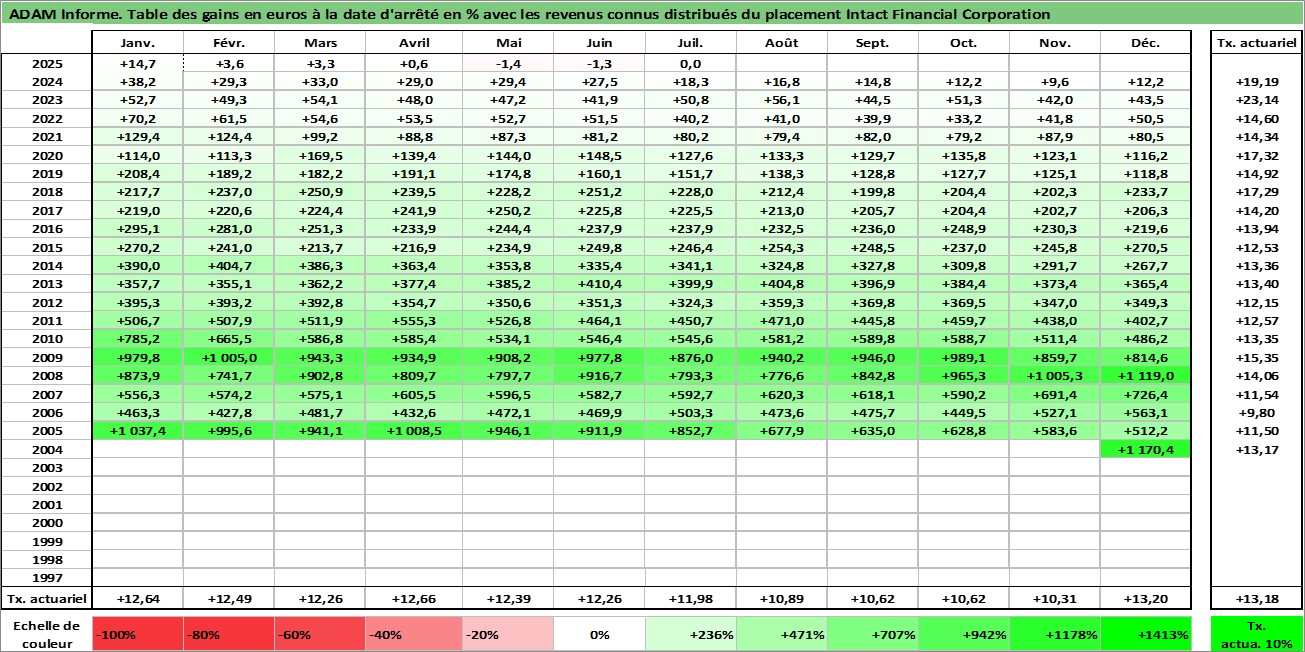Select the 2025 row label
This screenshot has height=652, width=1305.
pos(46,64)
